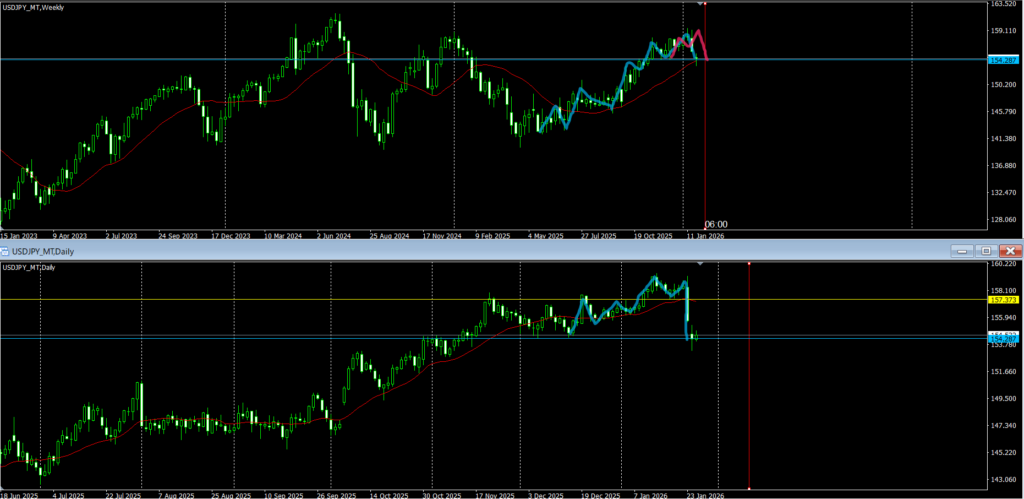Click the 06:00 time label on Weekly chart
This screenshot has height=499, width=1024.
click(716, 224)
